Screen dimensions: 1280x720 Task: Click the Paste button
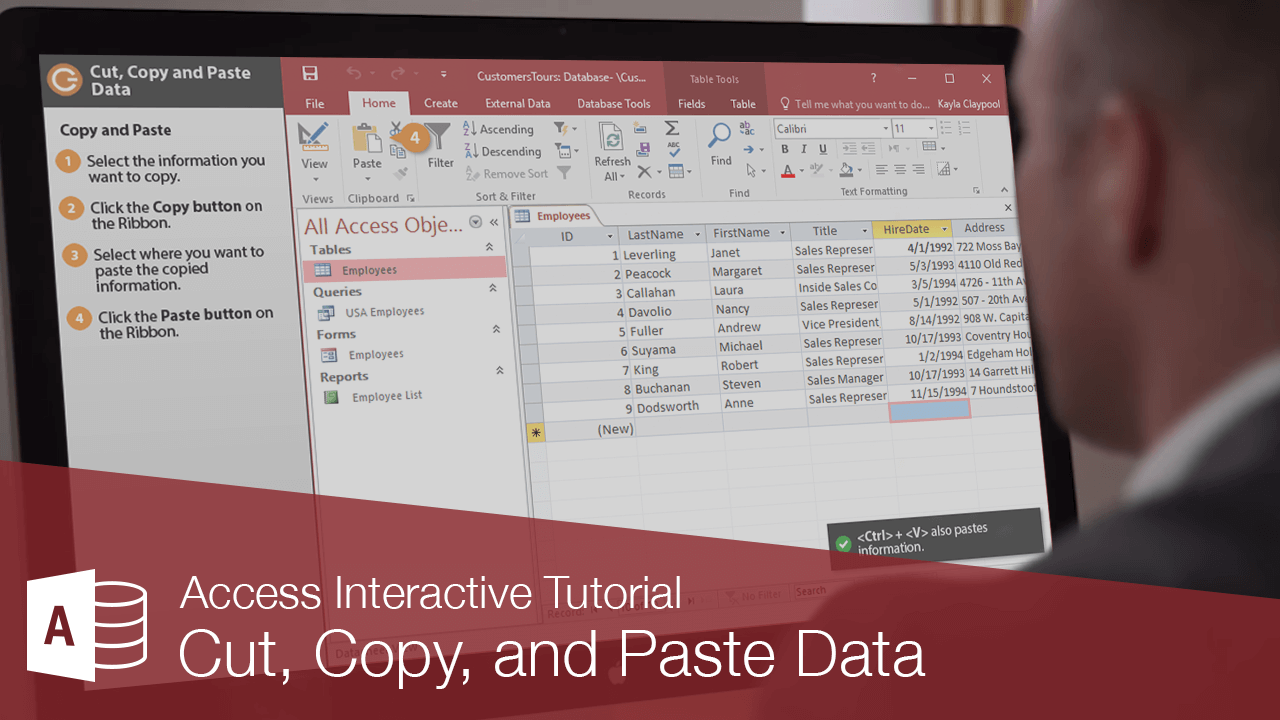(367, 145)
